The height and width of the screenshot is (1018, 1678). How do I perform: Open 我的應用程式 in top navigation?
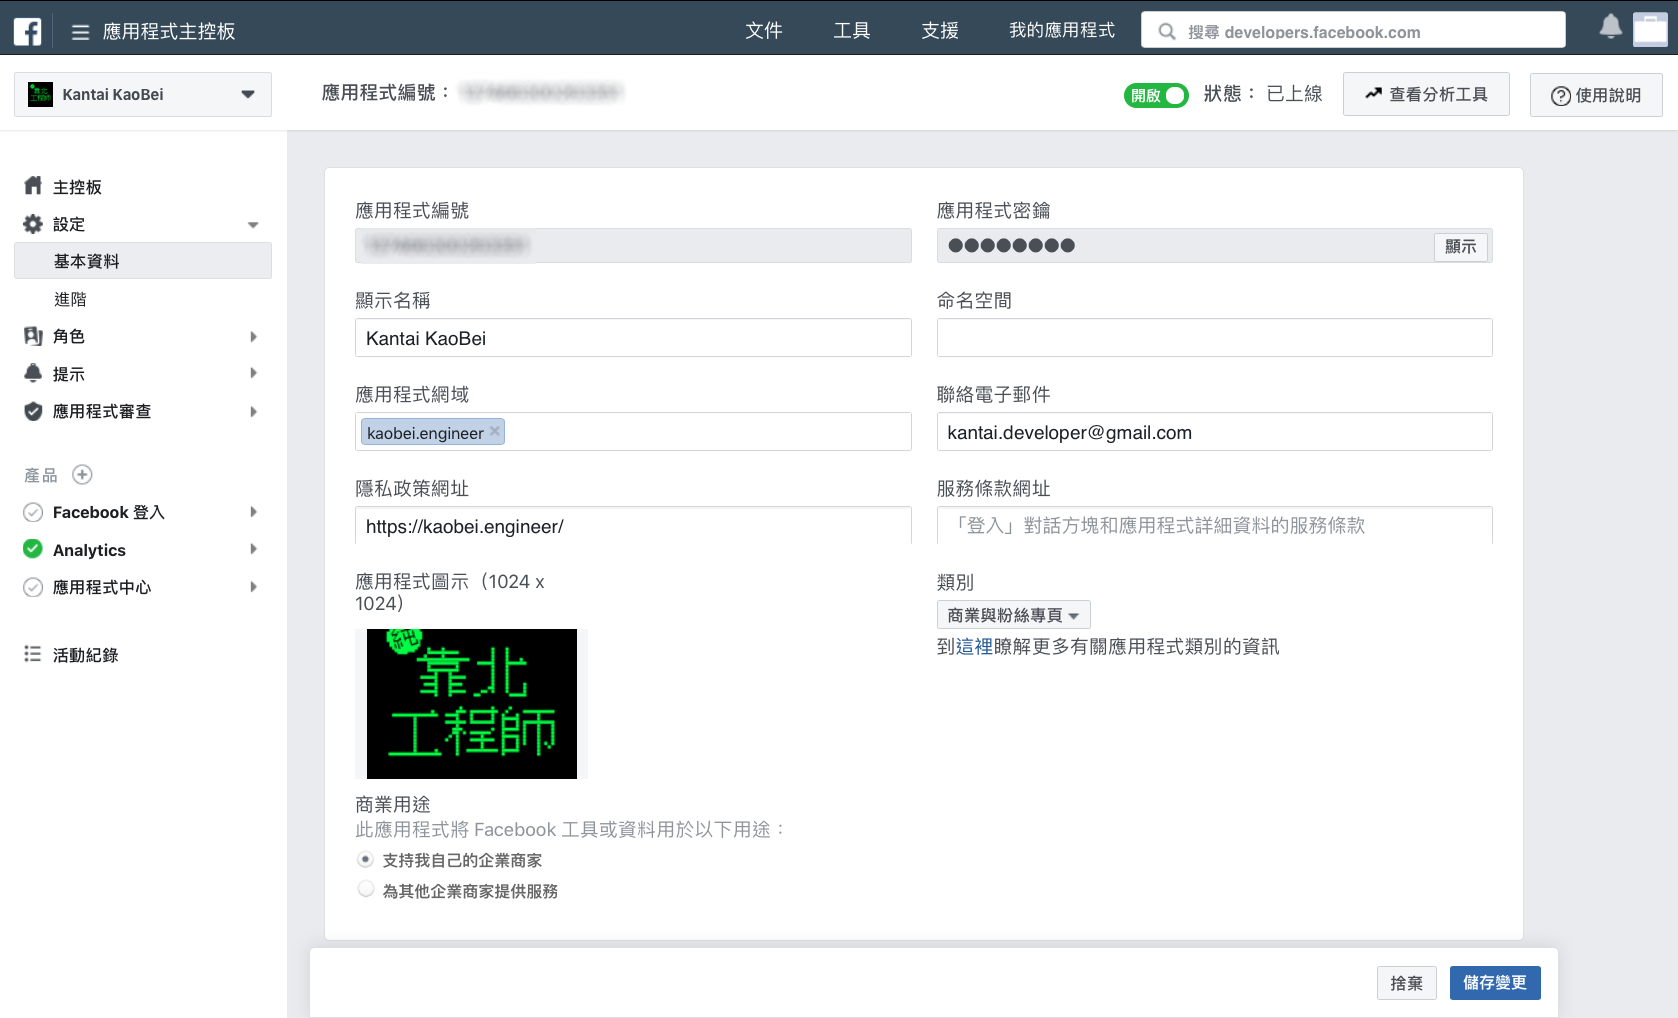tap(1061, 31)
